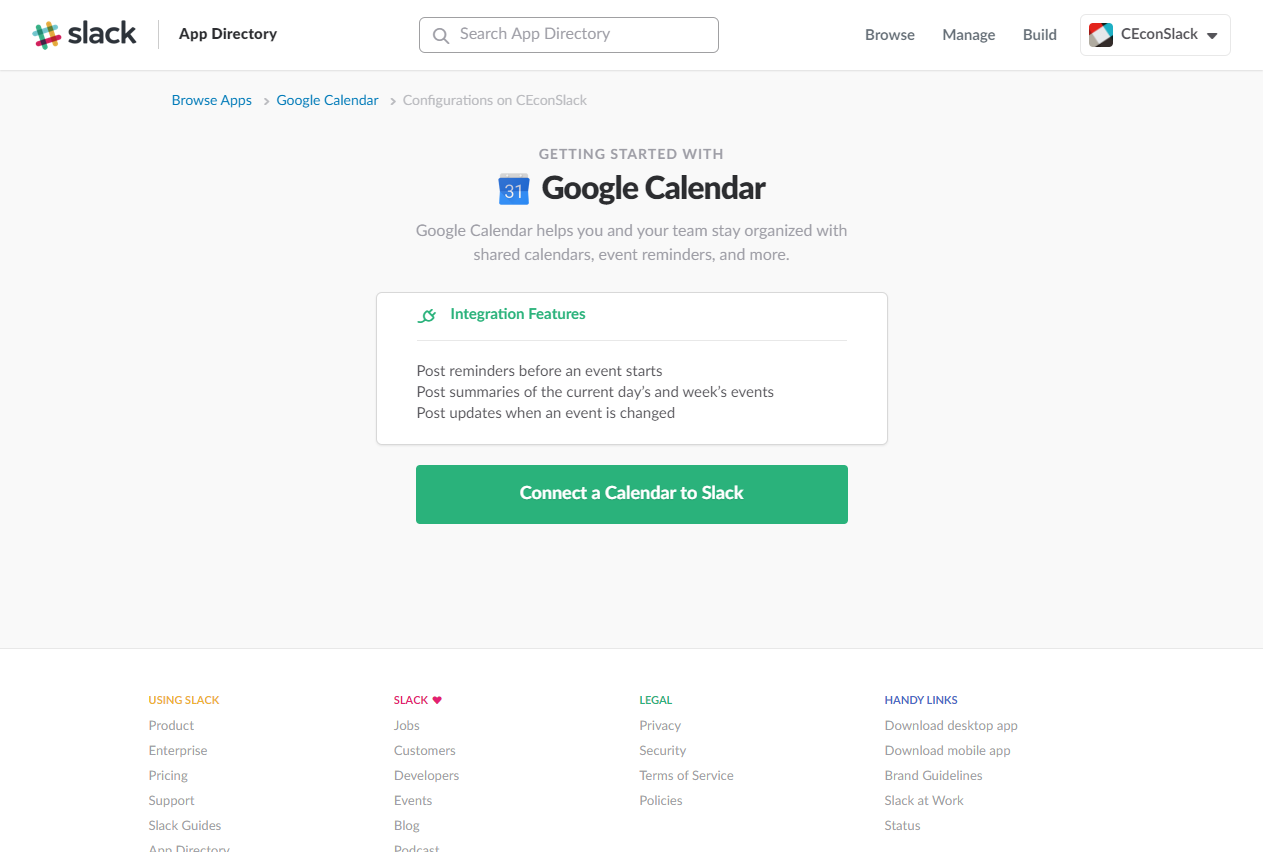Open the Developers footer link
This screenshot has width=1263, height=852.
click(x=427, y=775)
